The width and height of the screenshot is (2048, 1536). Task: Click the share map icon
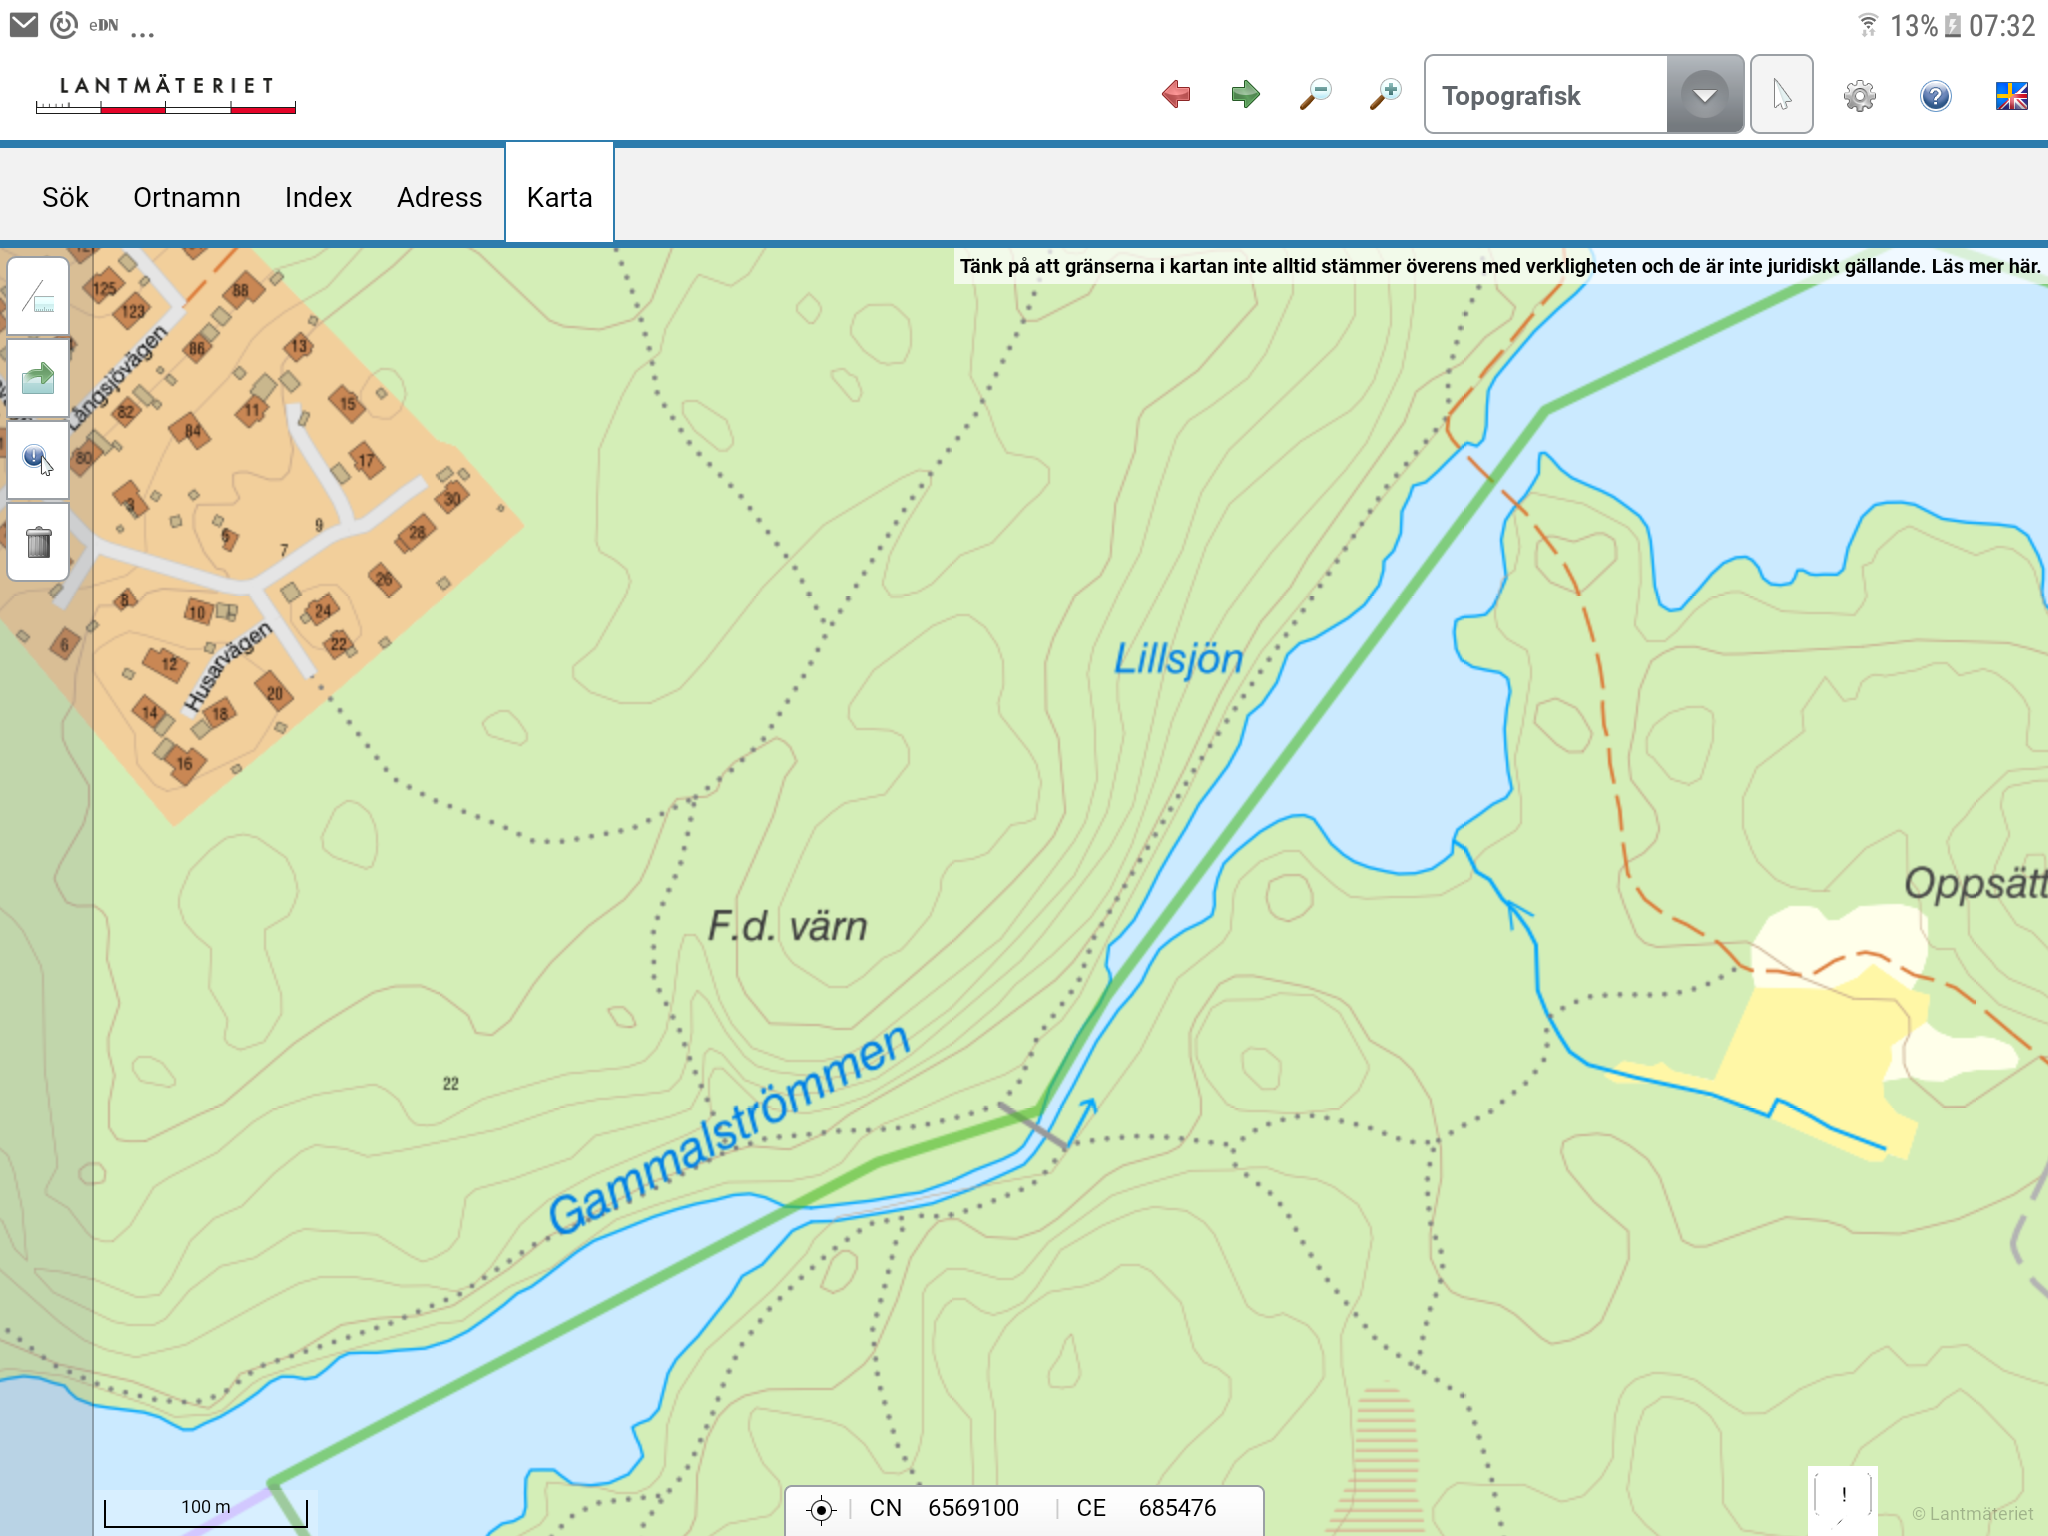(x=38, y=378)
